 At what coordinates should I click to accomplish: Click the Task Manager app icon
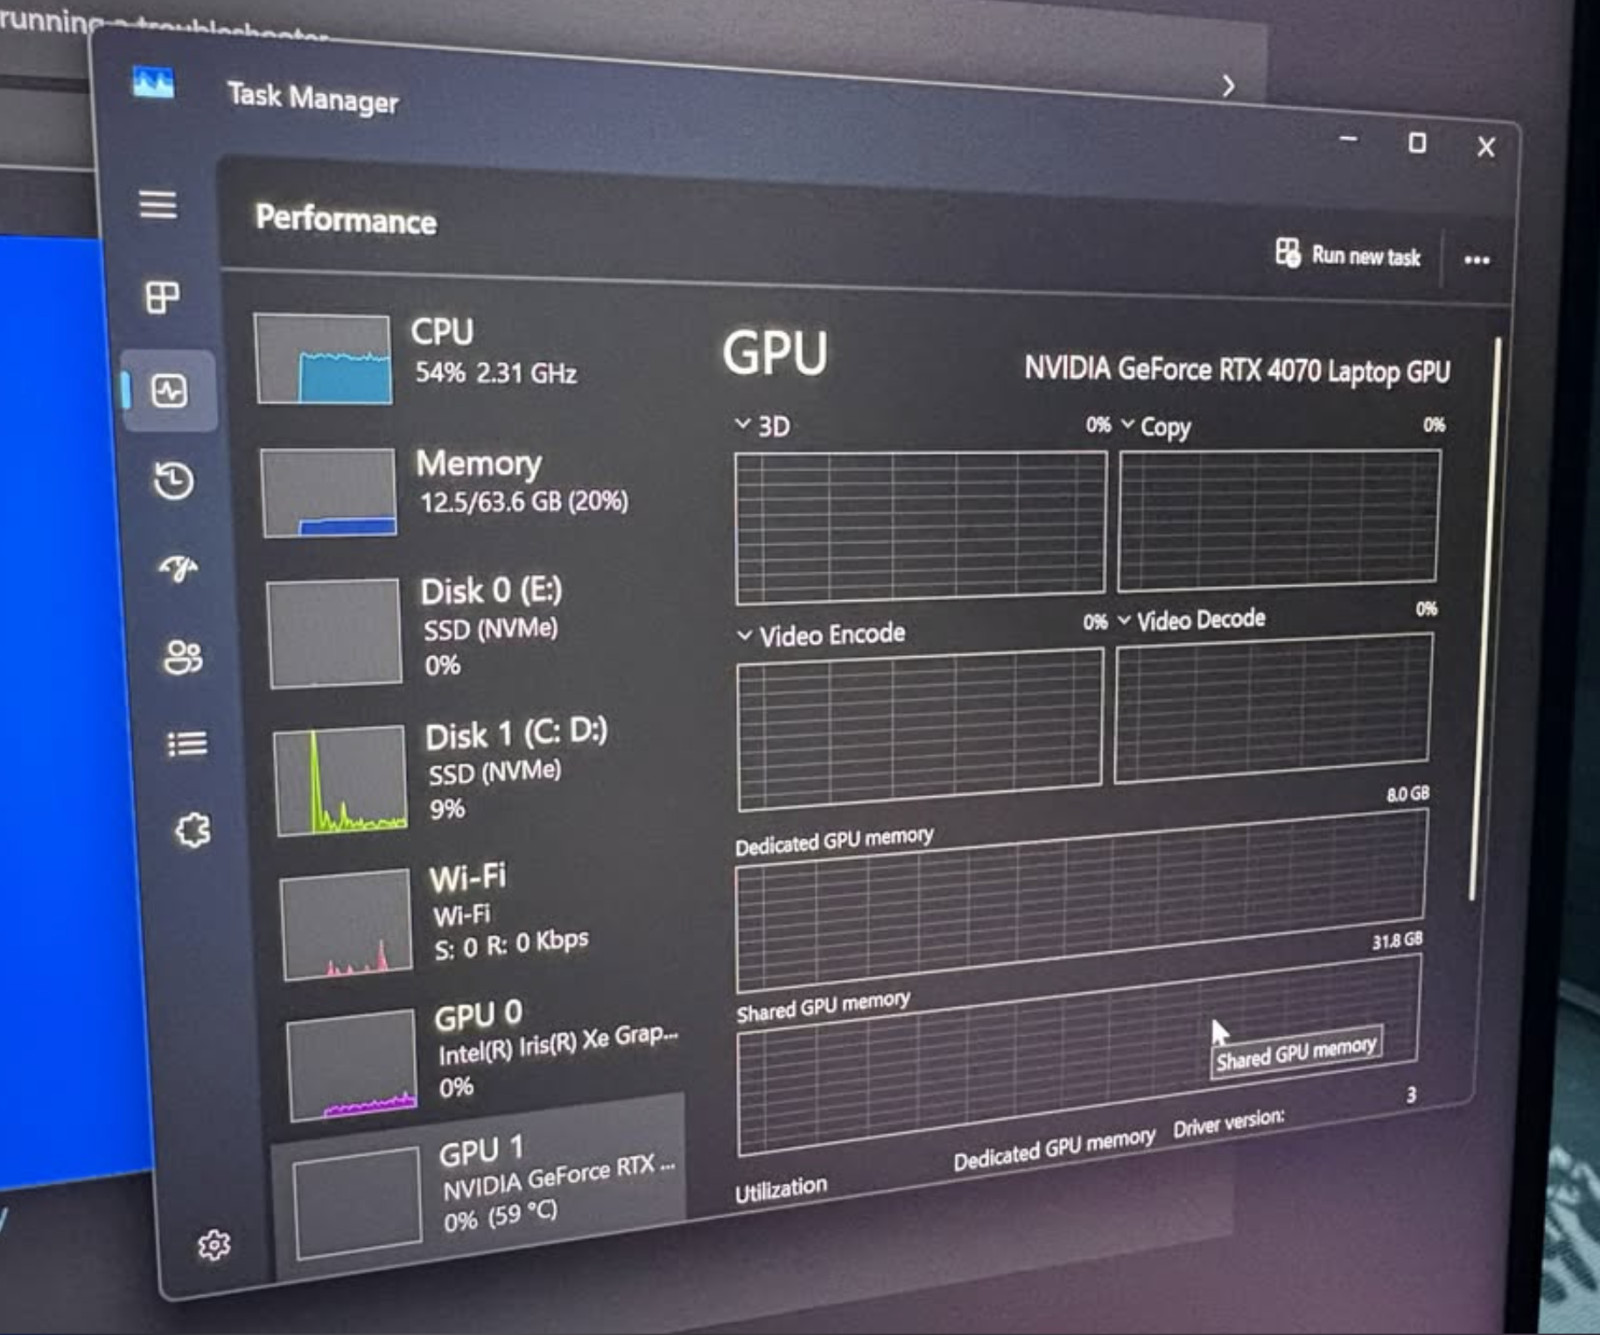pos(153,83)
